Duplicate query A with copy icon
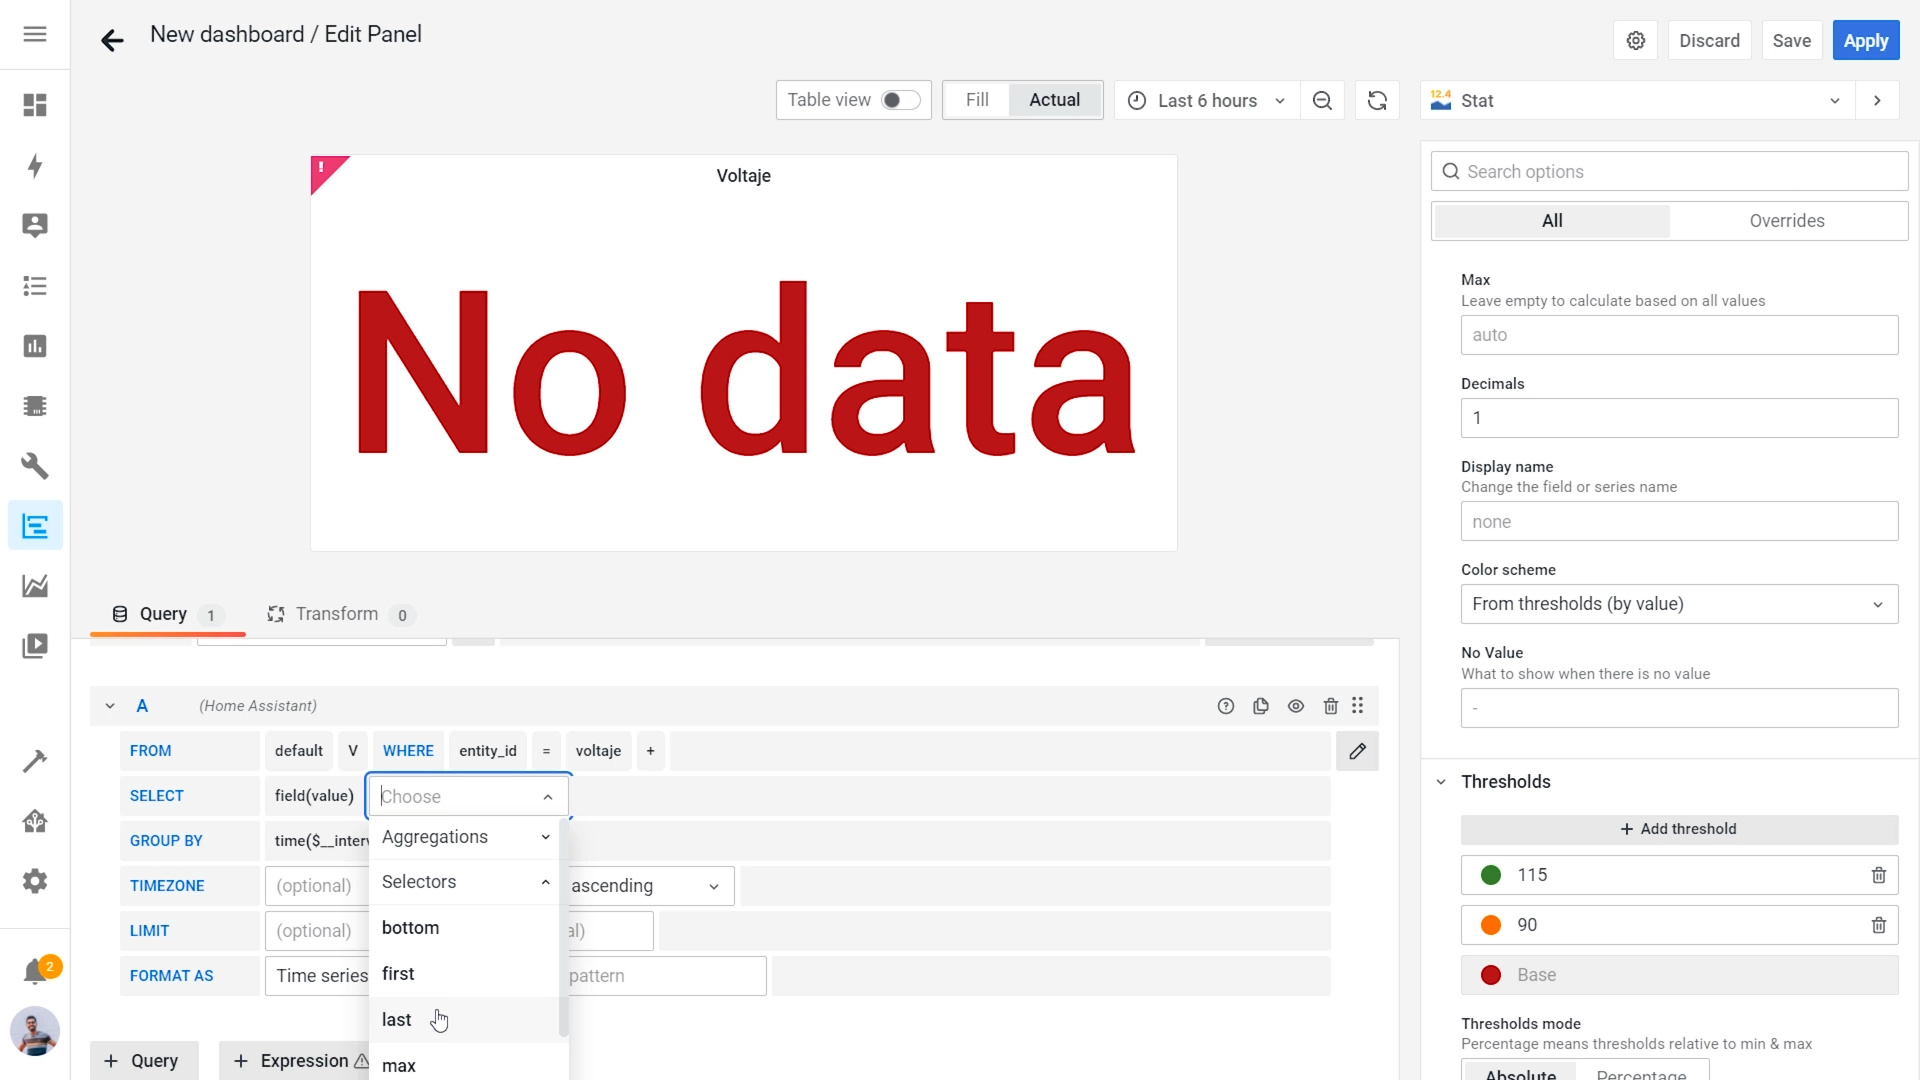 pos(1260,706)
